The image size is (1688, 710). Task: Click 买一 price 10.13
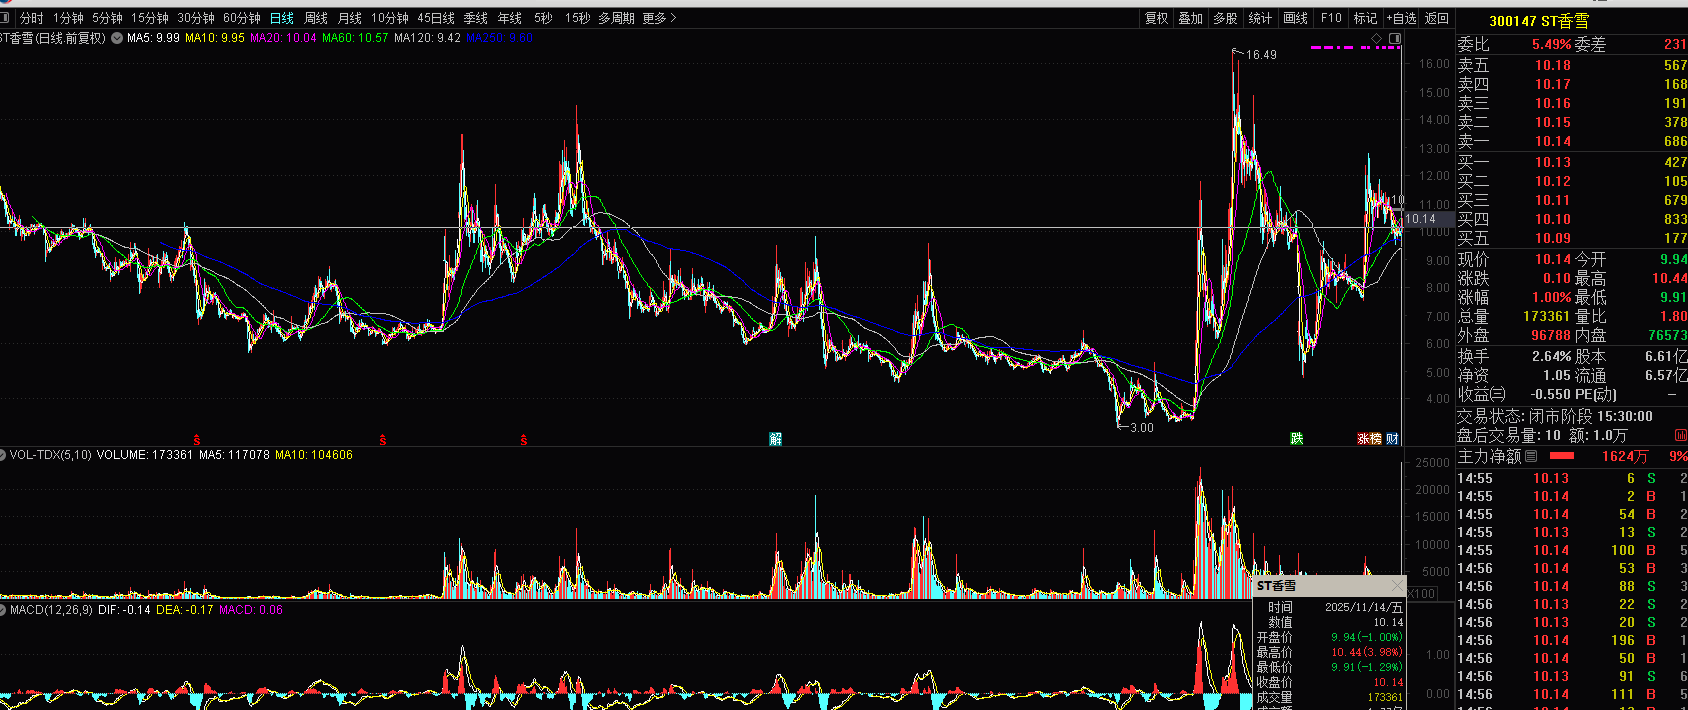pos(1553,162)
